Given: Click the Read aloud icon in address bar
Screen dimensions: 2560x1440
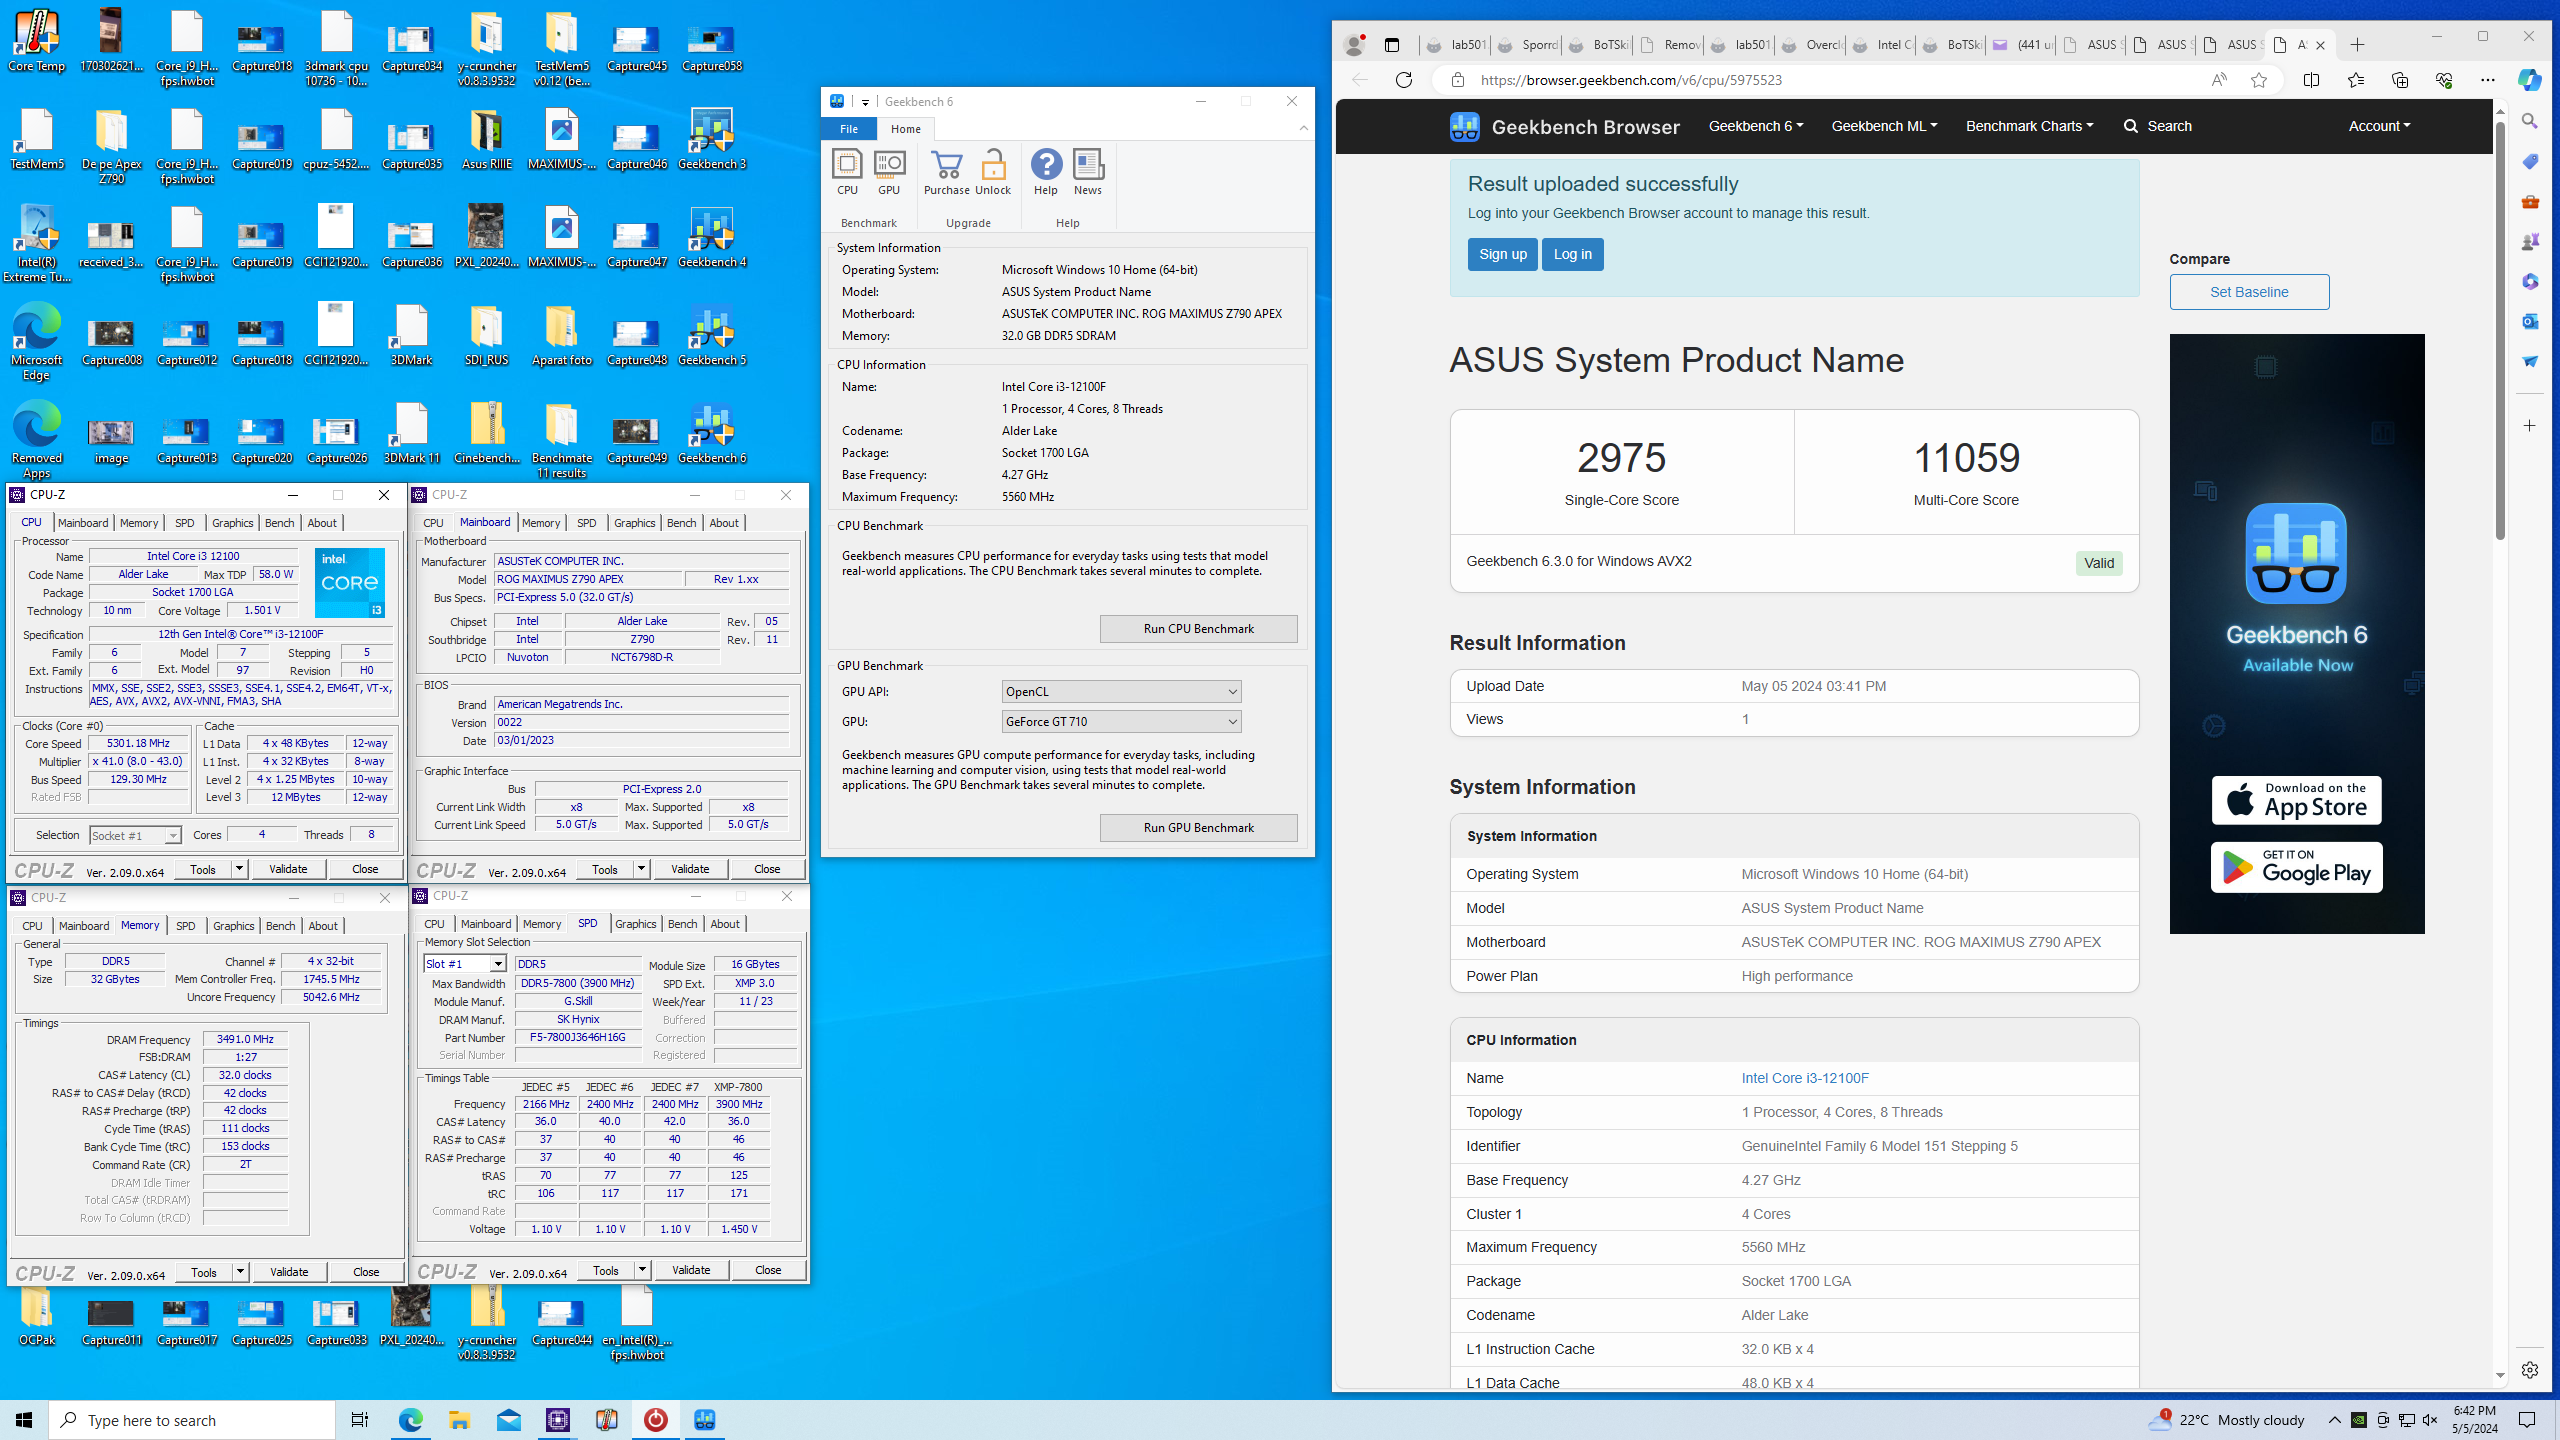Looking at the screenshot, I should tap(2219, 80).
